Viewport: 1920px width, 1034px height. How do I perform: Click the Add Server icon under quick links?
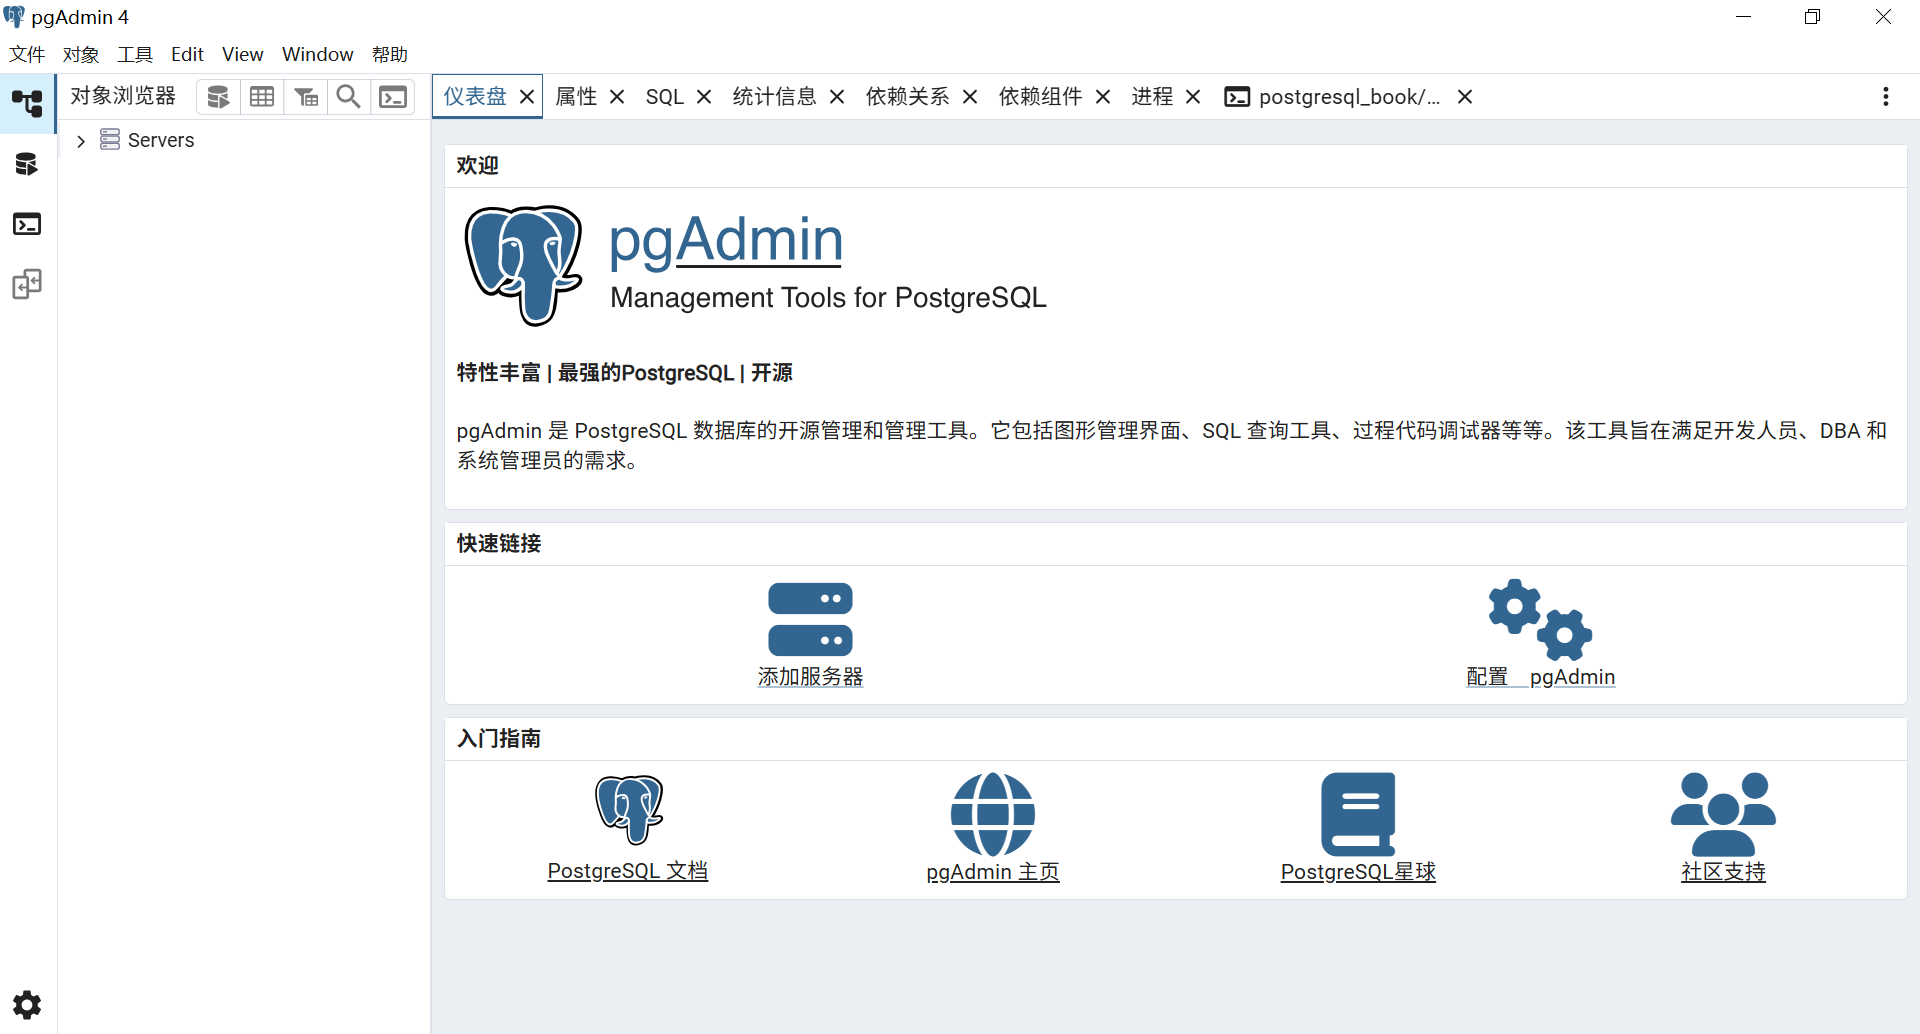810,620
